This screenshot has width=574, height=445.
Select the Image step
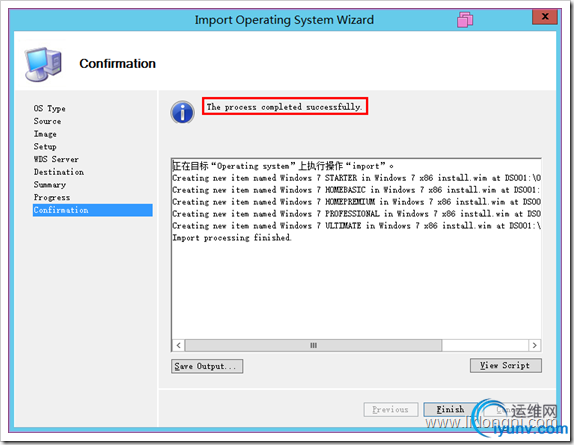click(x=45, y=134)
